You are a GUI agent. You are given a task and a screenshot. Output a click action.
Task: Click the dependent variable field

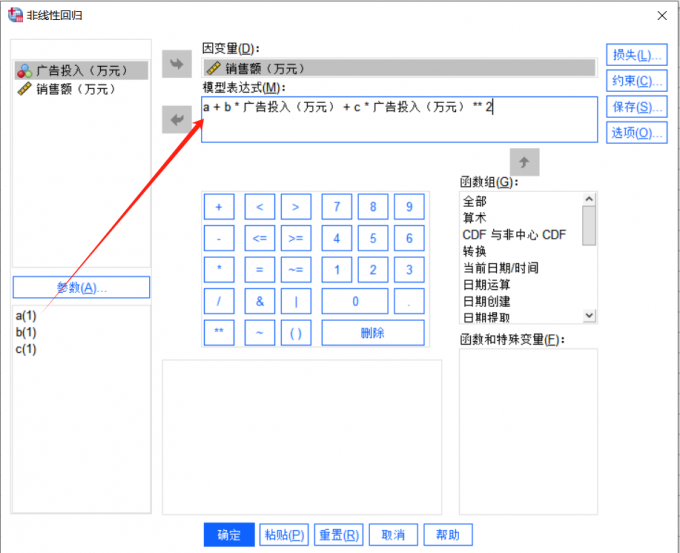(x=399, y=68)
